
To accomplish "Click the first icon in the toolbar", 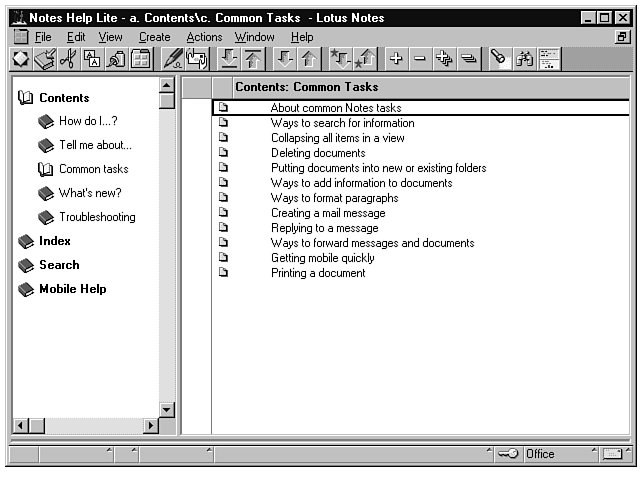I will pos(21,59).
